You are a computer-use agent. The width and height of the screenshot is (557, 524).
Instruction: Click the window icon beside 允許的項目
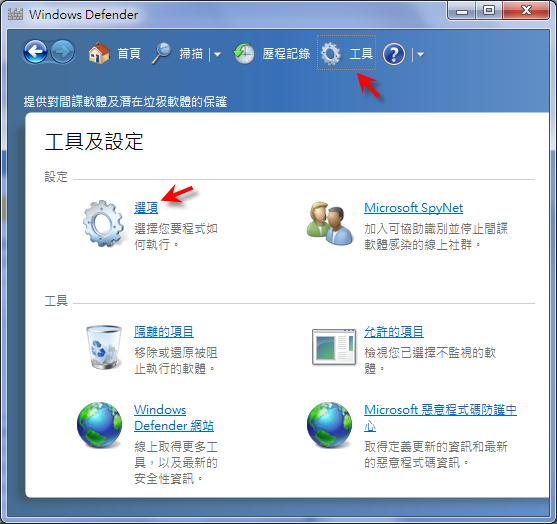(x=334, y=347)
